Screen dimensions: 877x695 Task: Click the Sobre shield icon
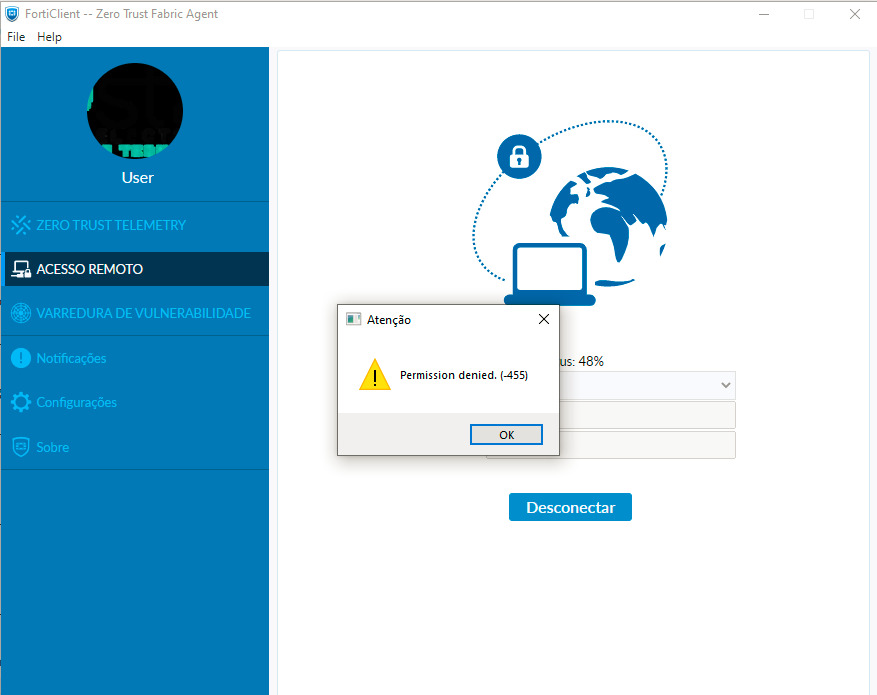[21, 447]
